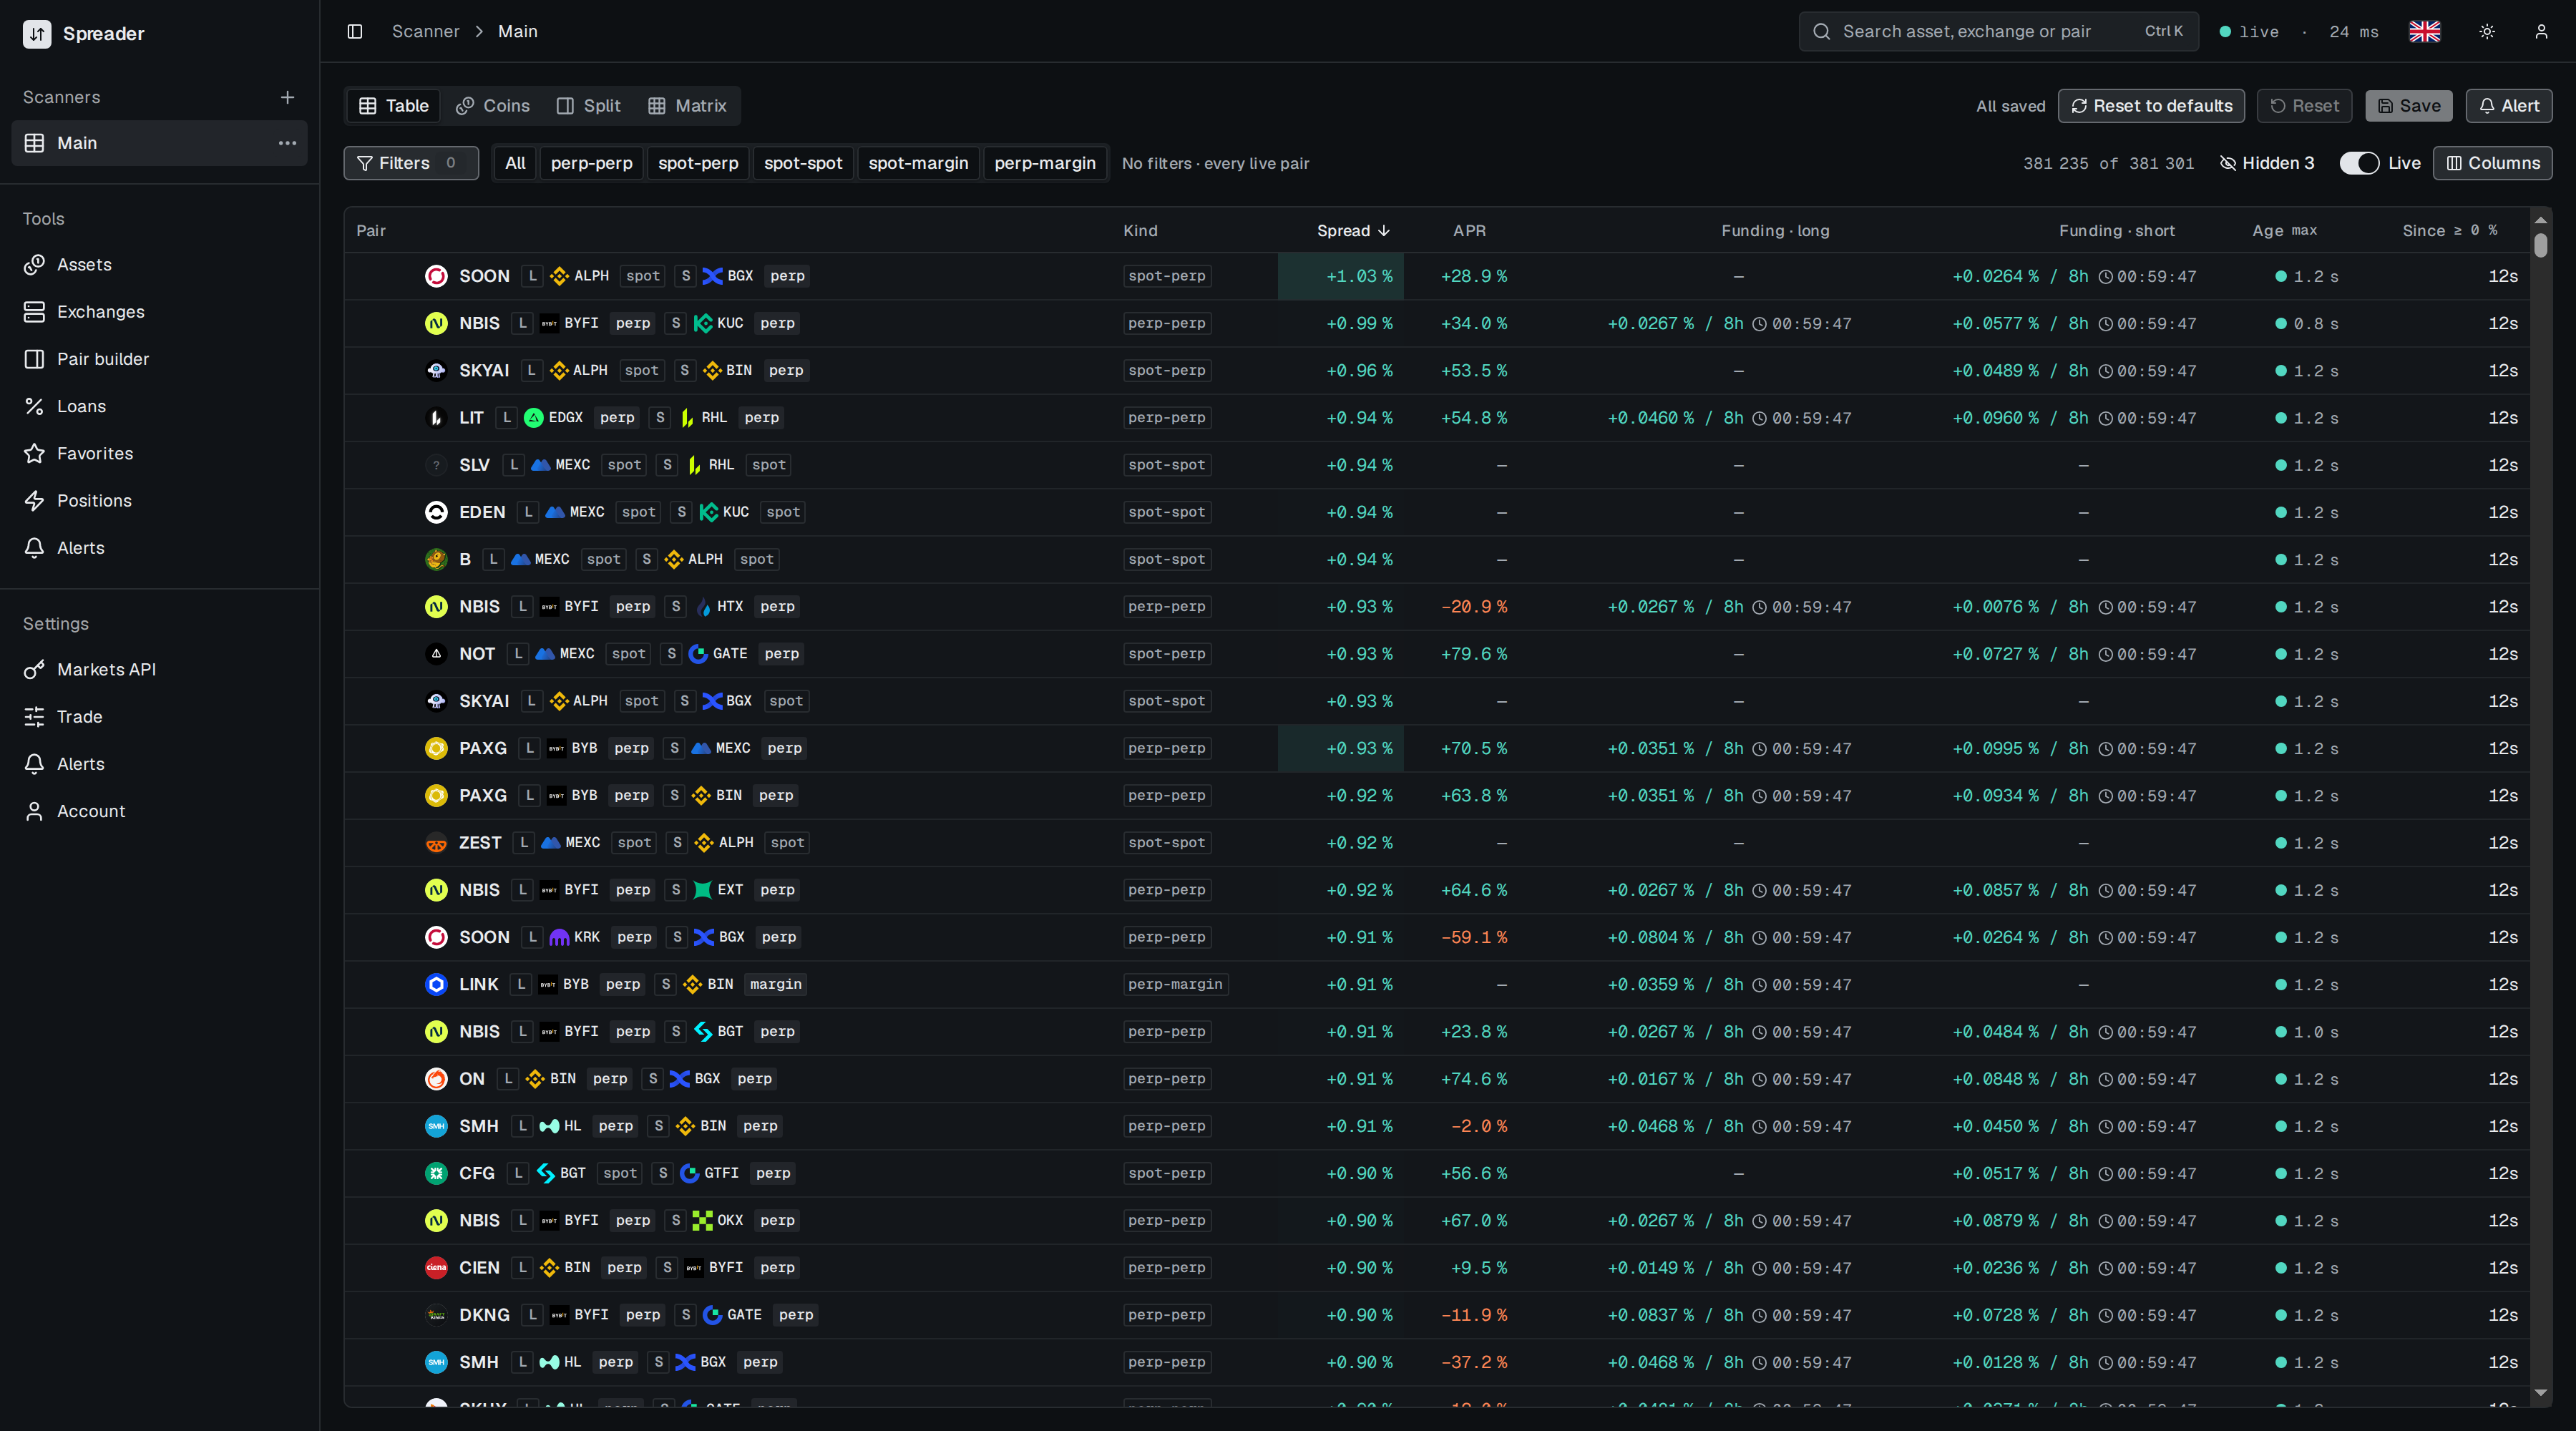
Task: Open the Pair builder tool
Action: coord(160,359)
